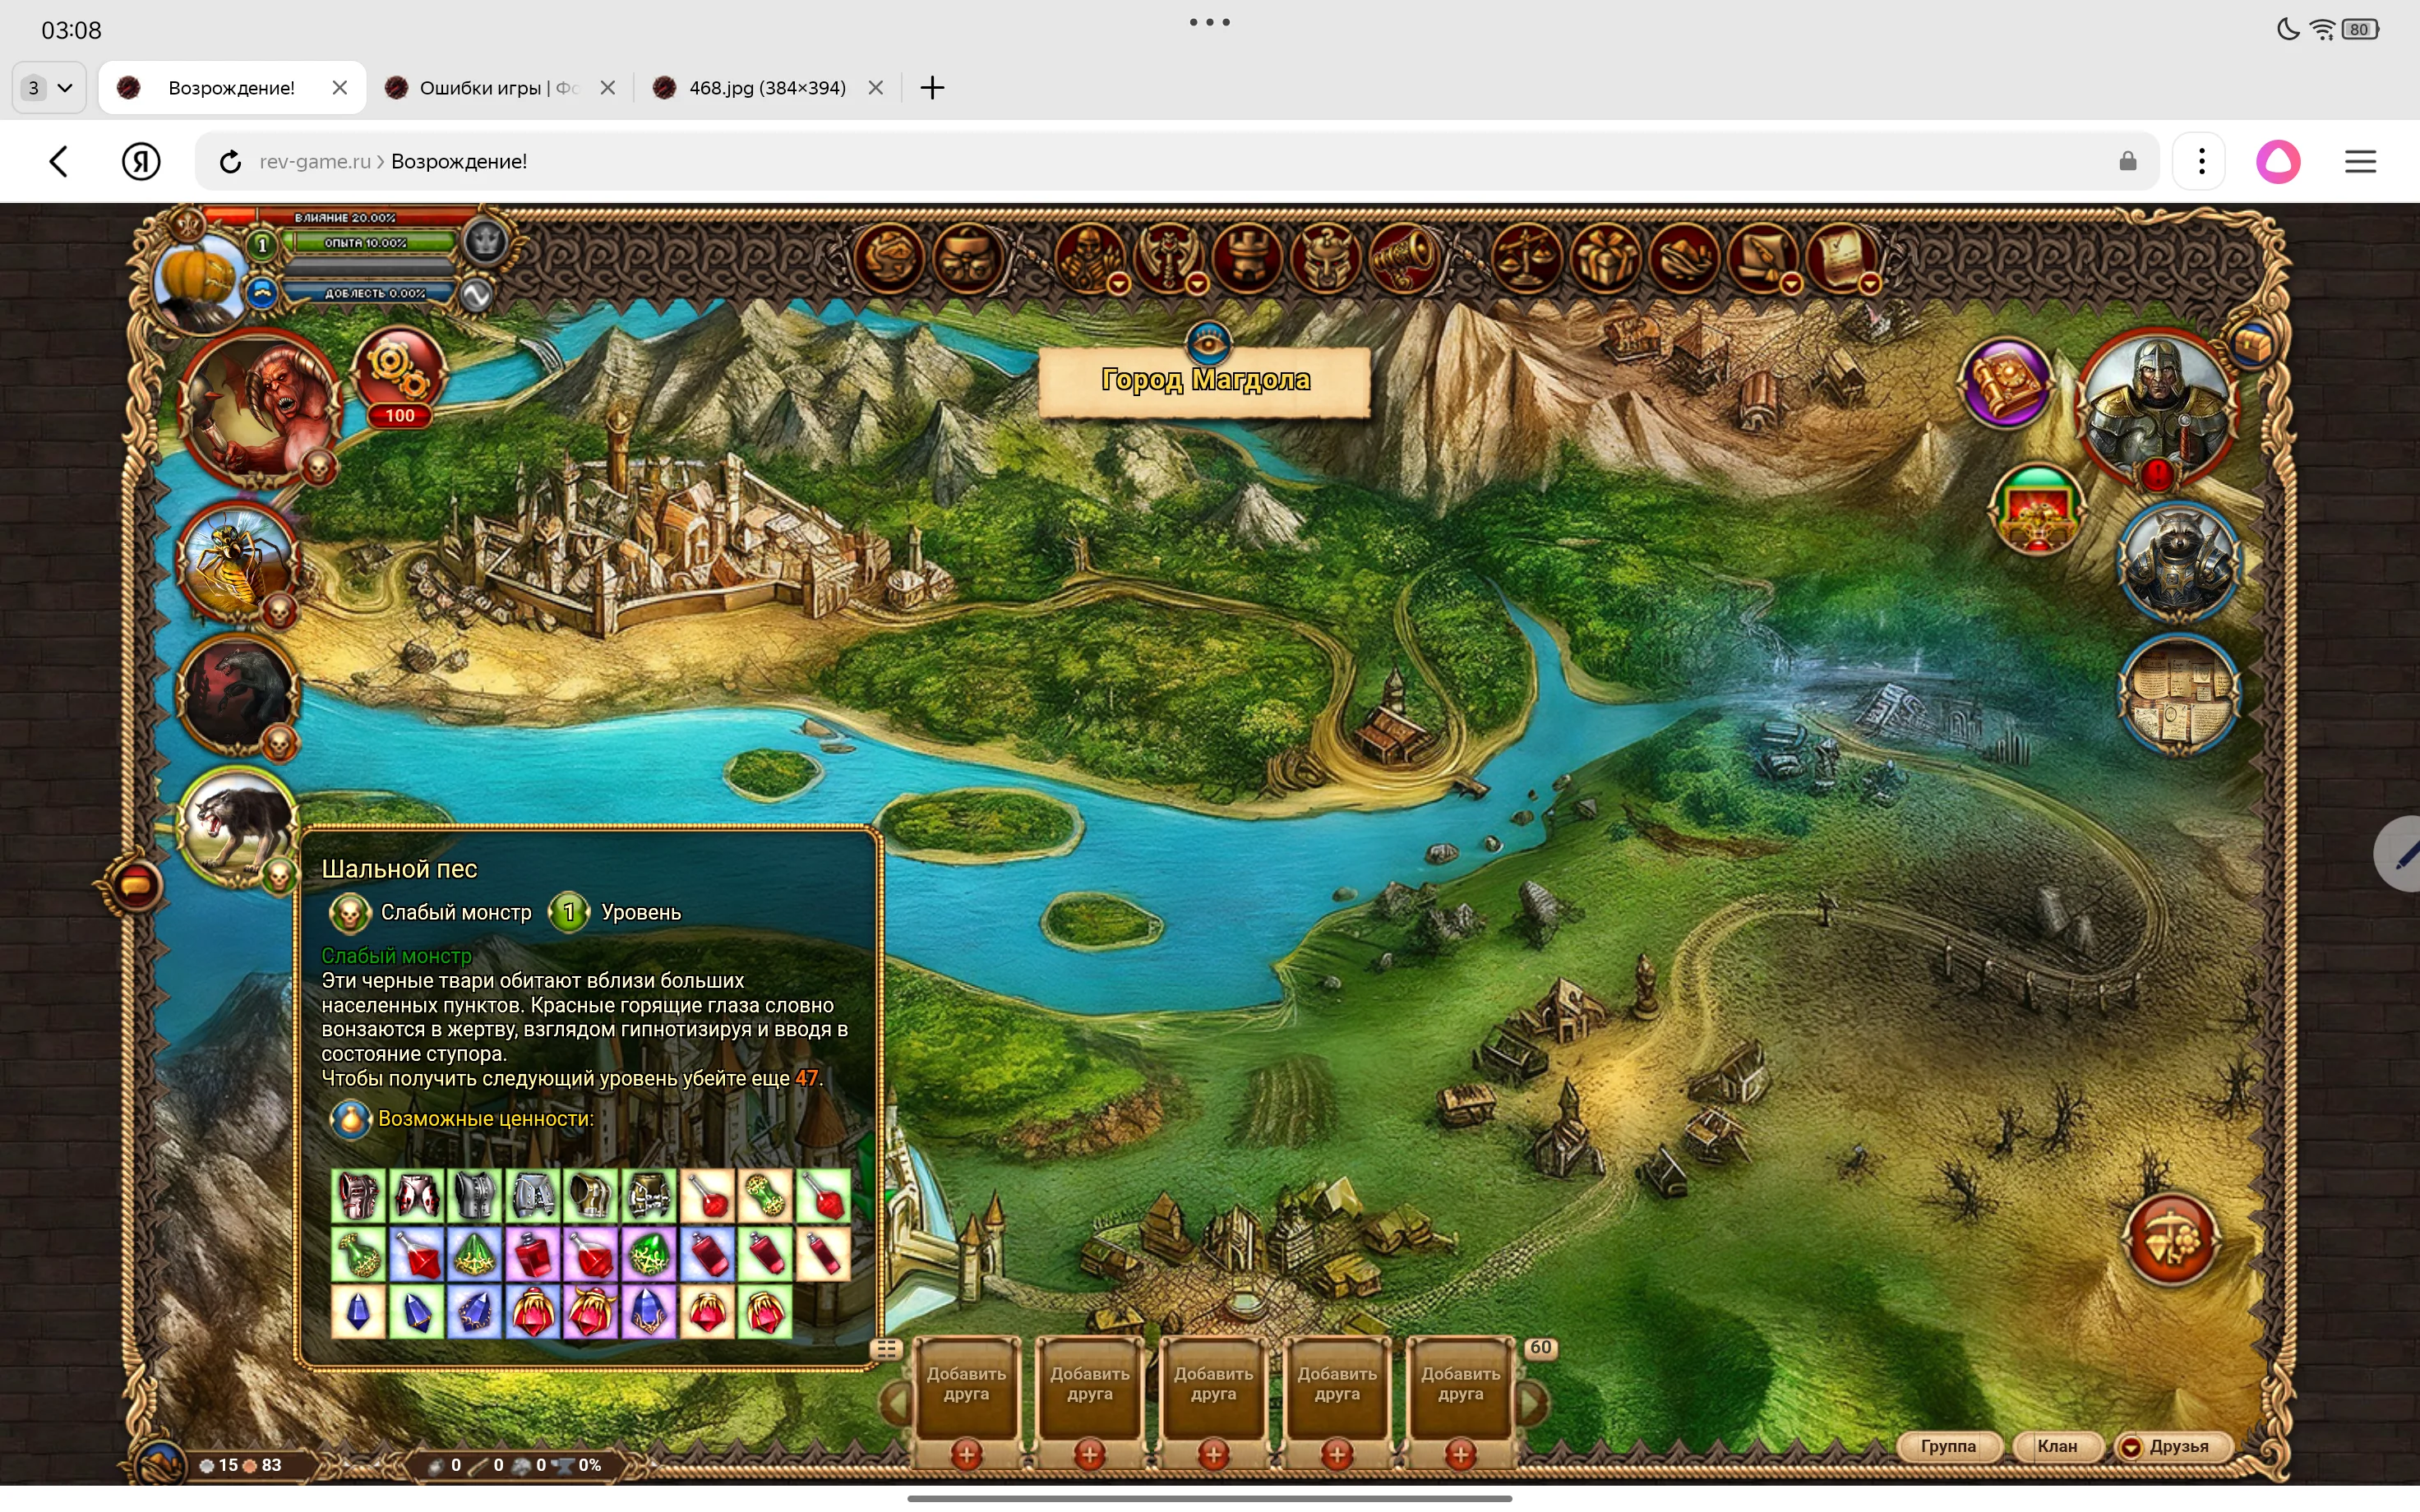Click the rev-game.ru address bar
2420x1512 pixels.
[1176, 161]
